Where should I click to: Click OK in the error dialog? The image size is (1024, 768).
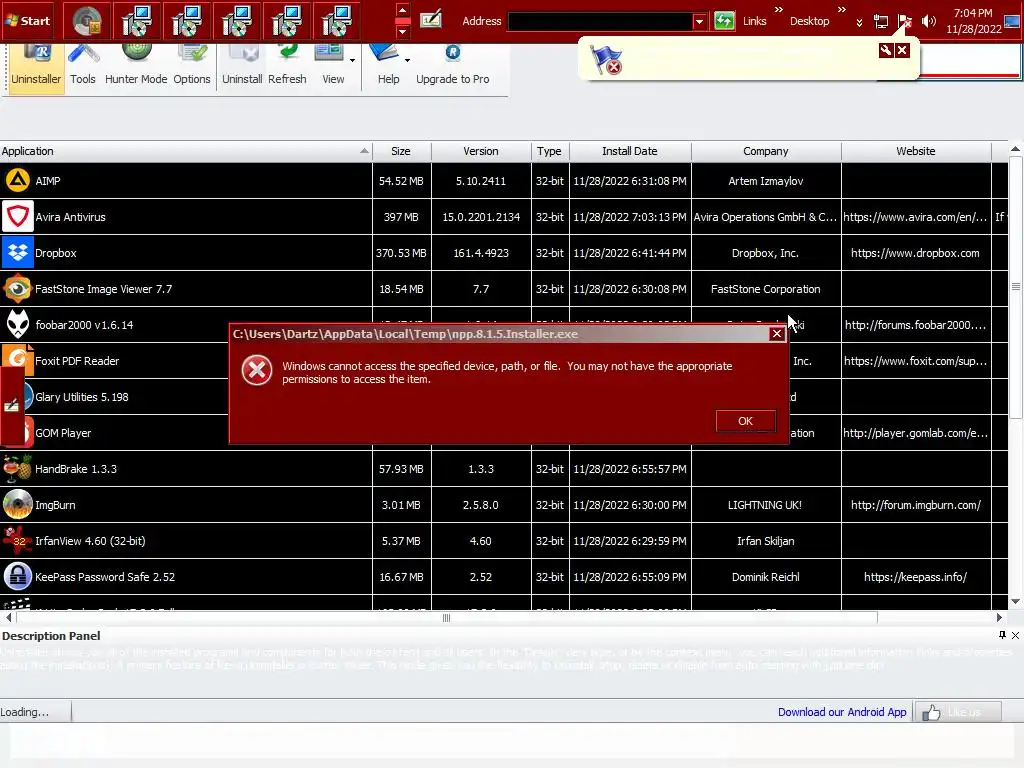coord(745,421)
